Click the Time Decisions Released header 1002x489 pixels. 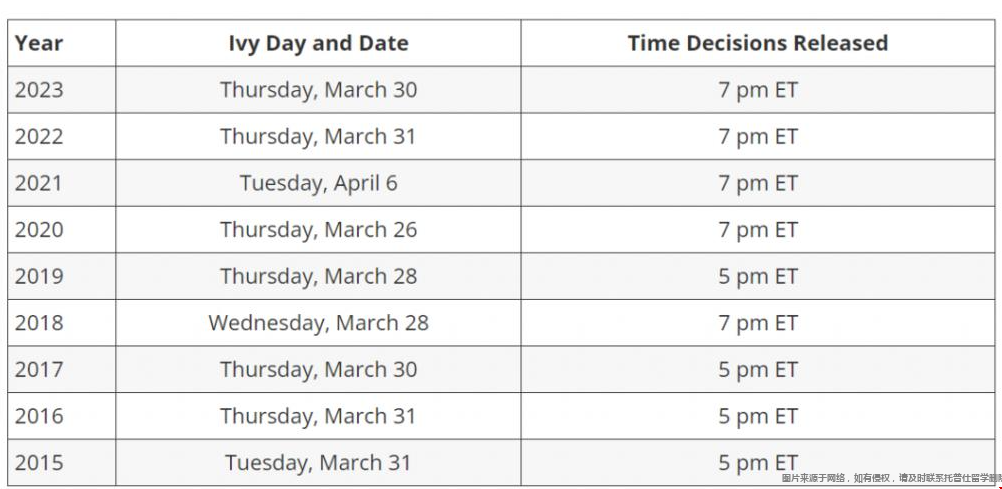click(x=758, y=43)
